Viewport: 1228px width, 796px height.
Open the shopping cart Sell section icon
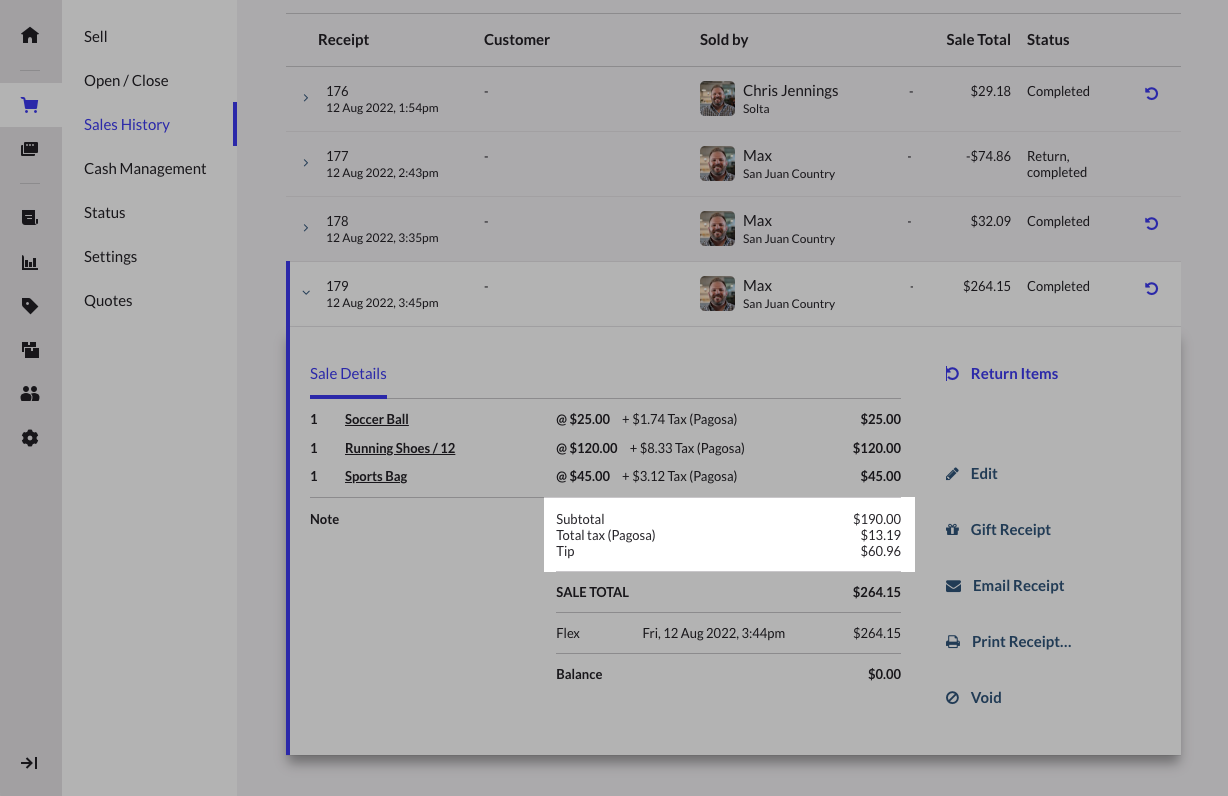point(30,105)
